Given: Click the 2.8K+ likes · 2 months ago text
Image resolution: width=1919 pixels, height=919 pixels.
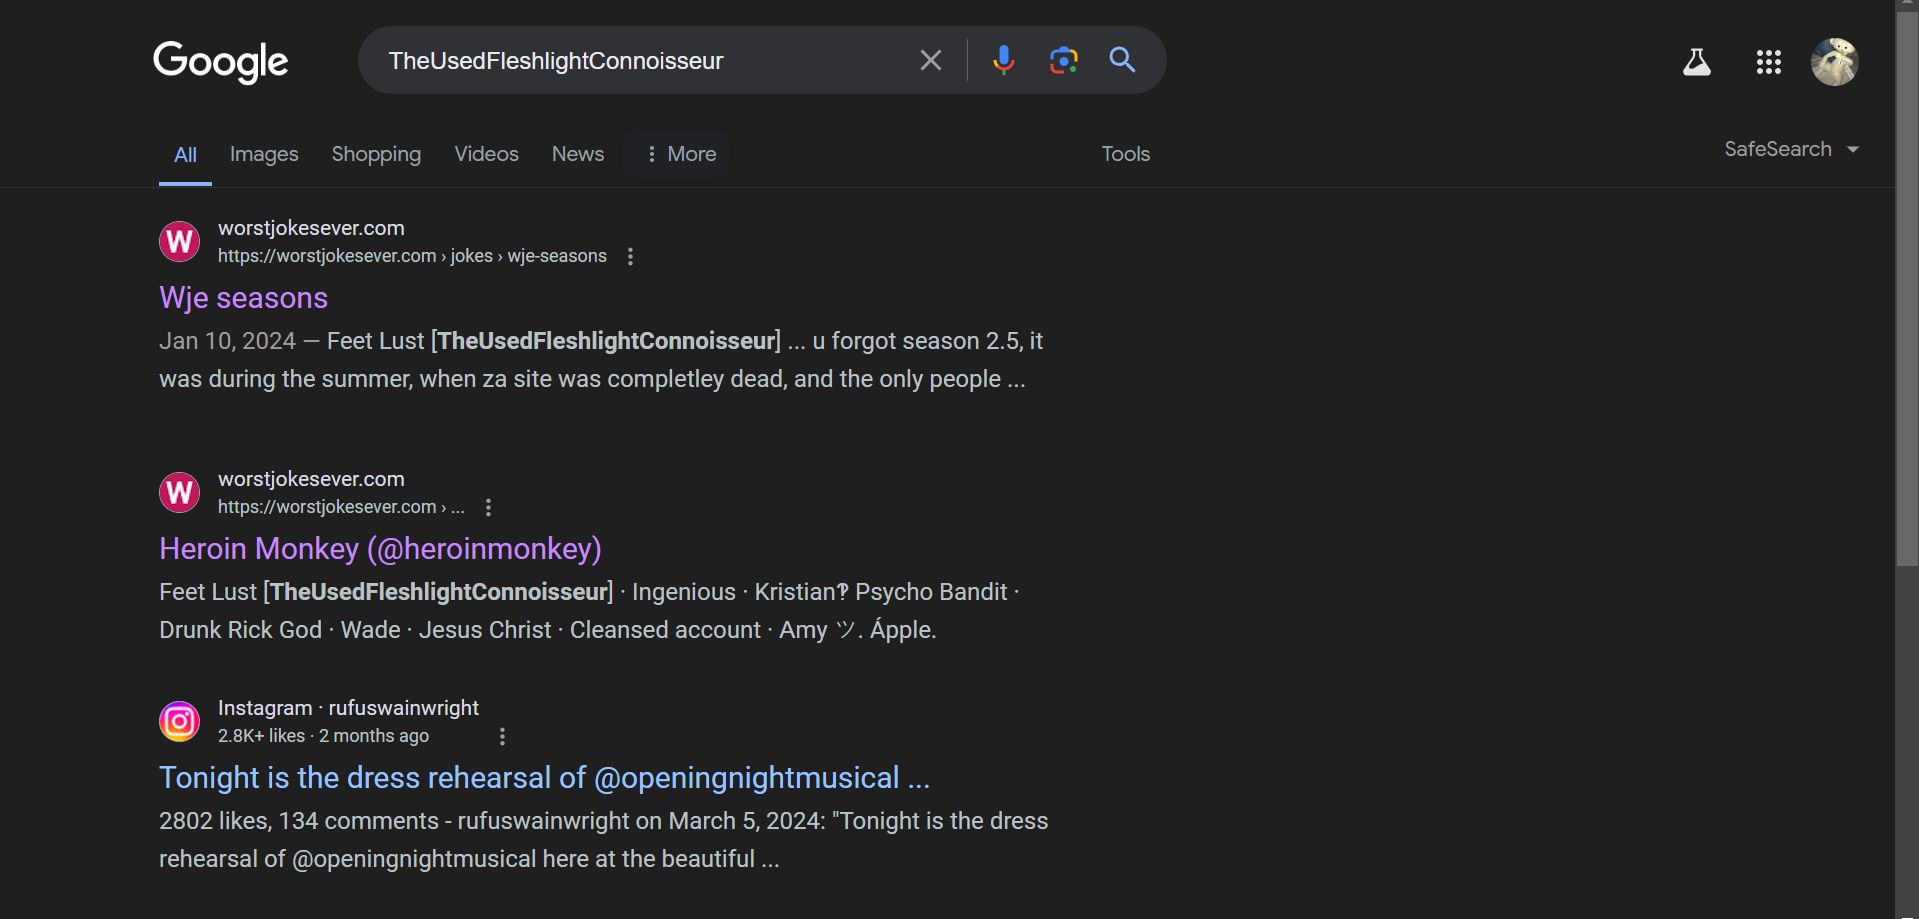Looking at the screenshot, I should (x=323, y=736).
